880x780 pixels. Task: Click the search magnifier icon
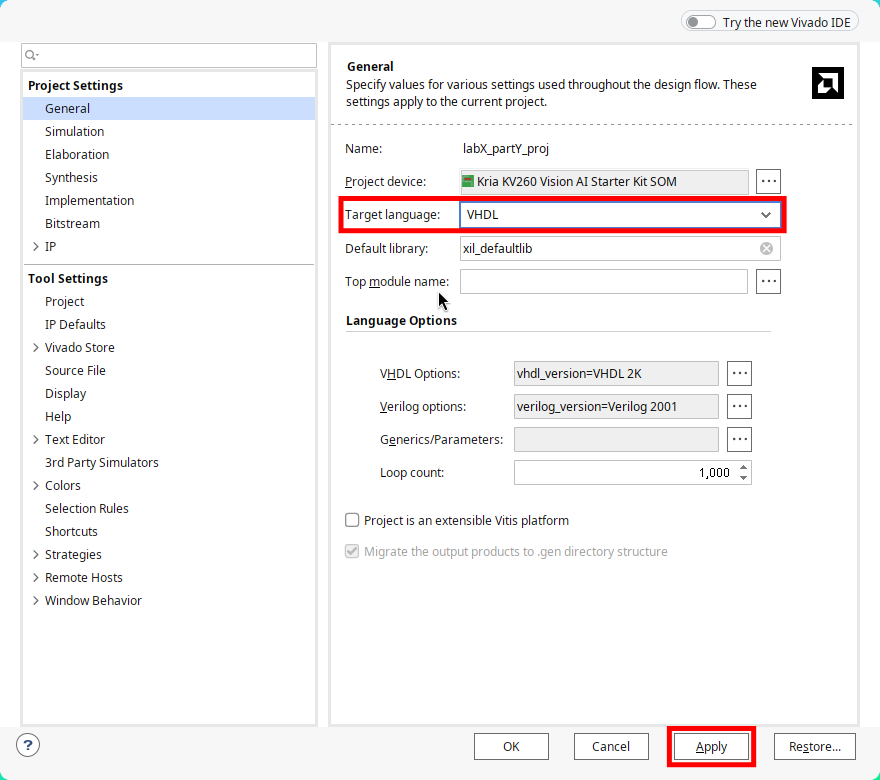[31, 55]
